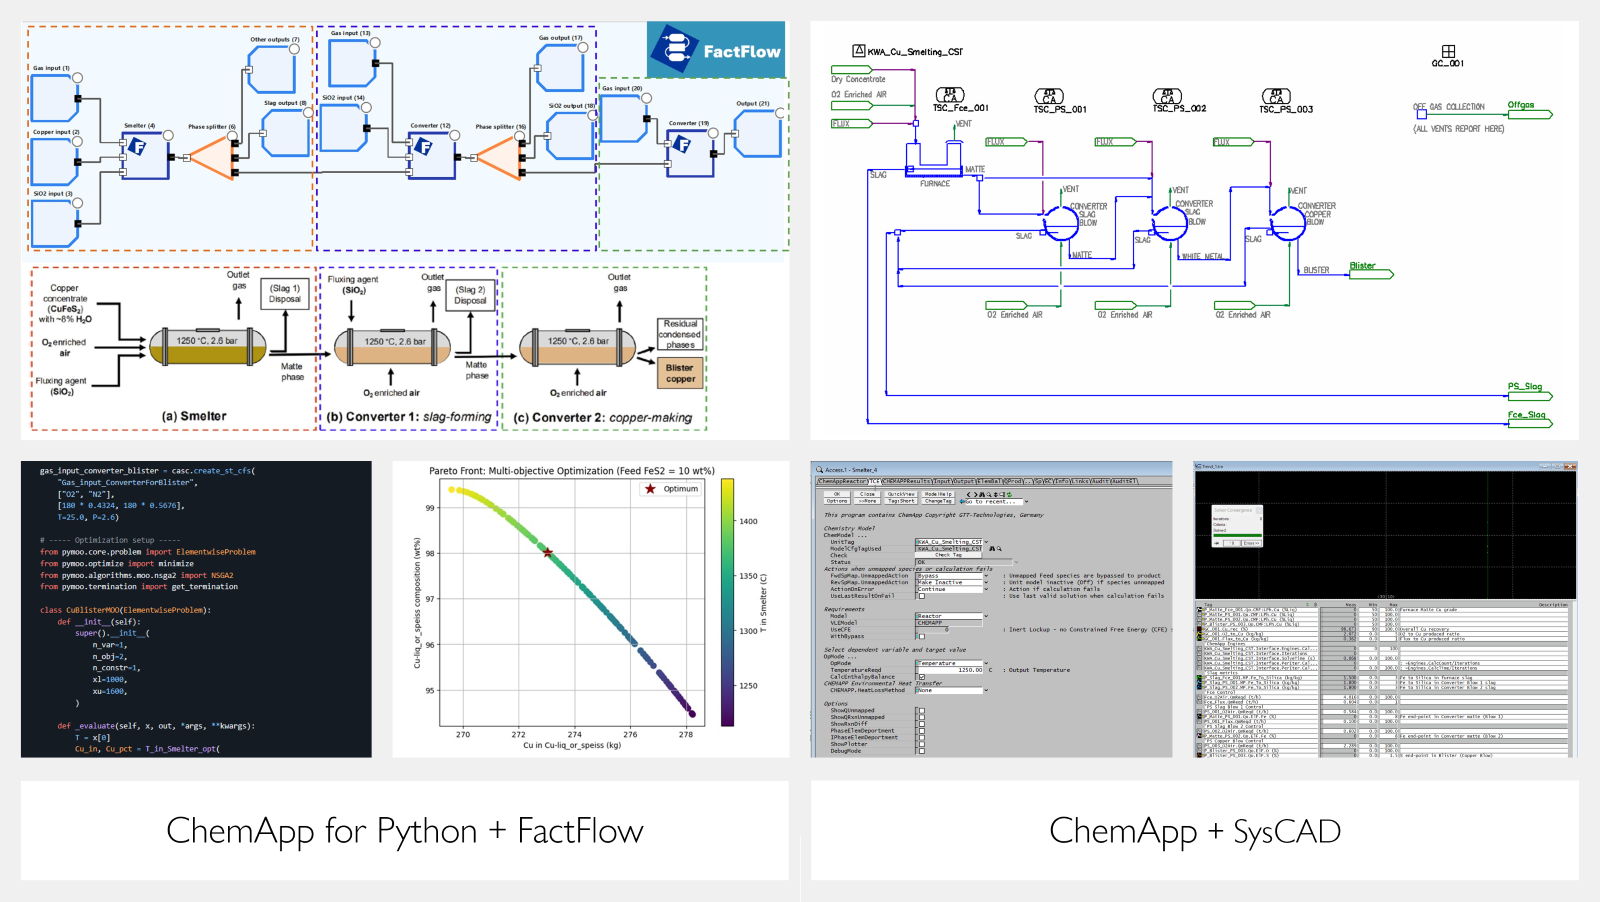Image resolution: width=1600 pixels, height=902 pixels.
Task: Select the CONVERTER SLAG BLOW 1 vessel
Action: 1061,222
